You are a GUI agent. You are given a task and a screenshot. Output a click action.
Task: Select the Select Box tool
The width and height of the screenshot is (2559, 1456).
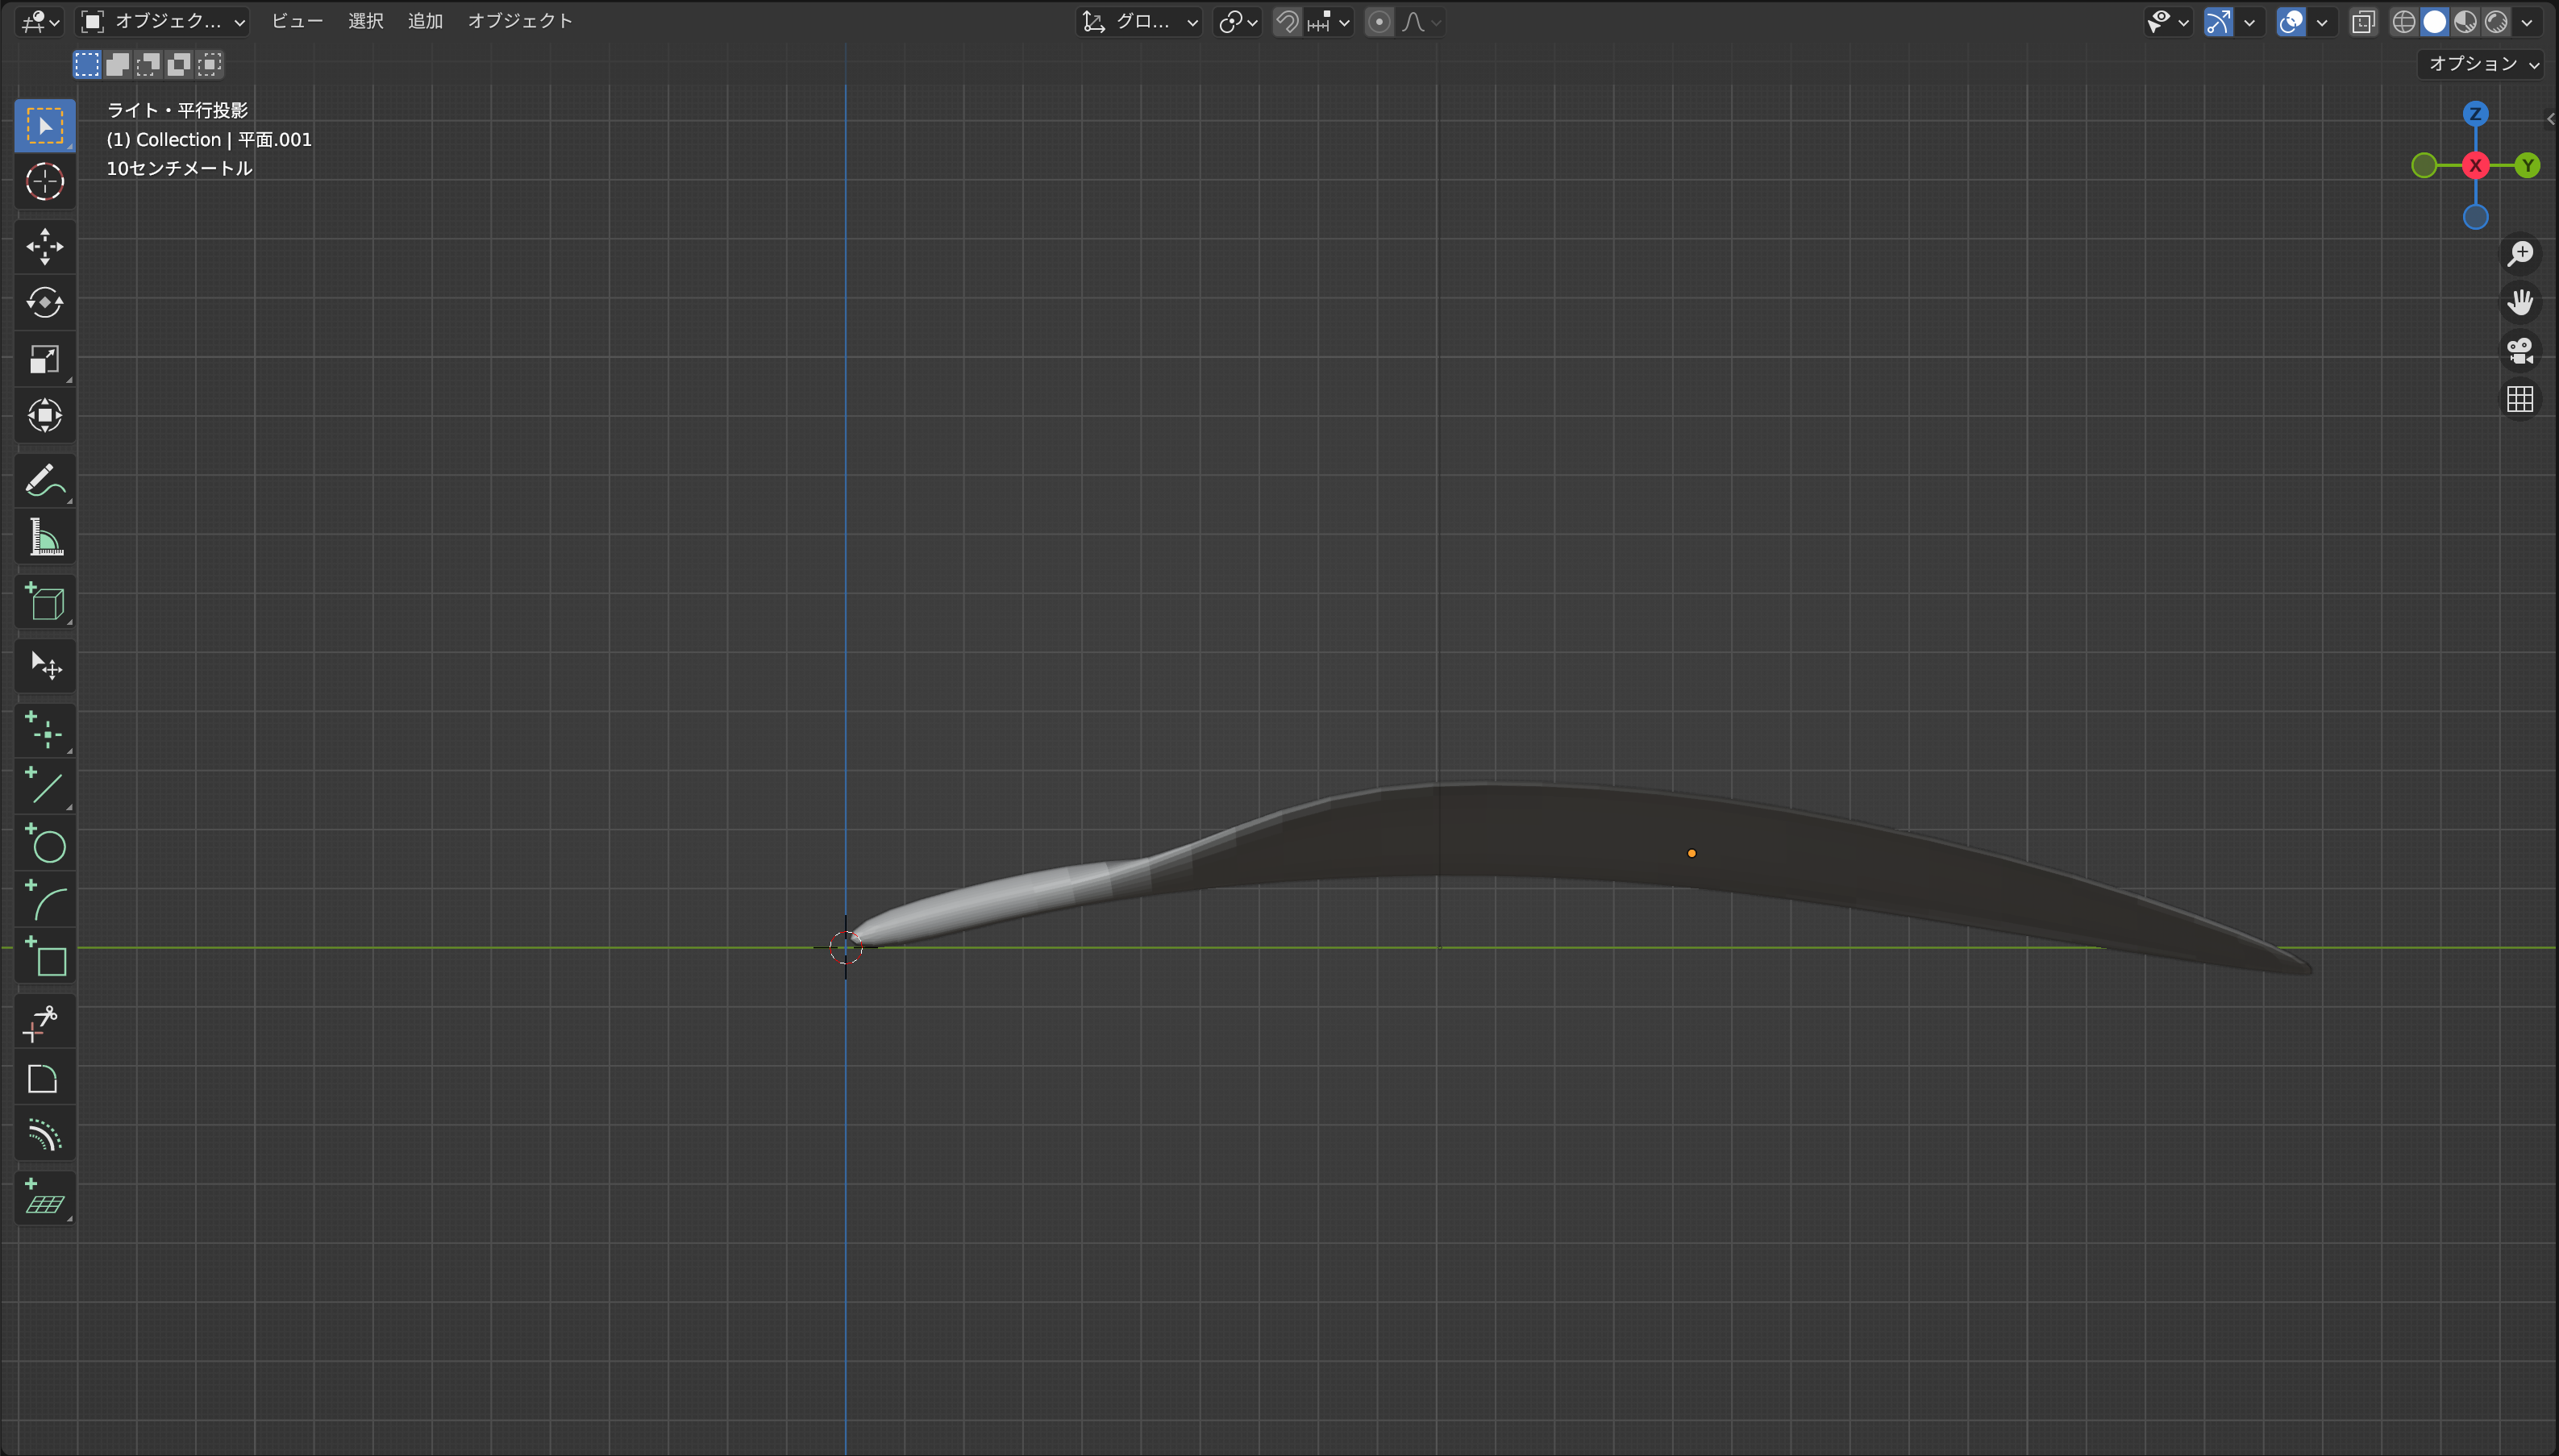pyautogui.click(x=44, y=126)
